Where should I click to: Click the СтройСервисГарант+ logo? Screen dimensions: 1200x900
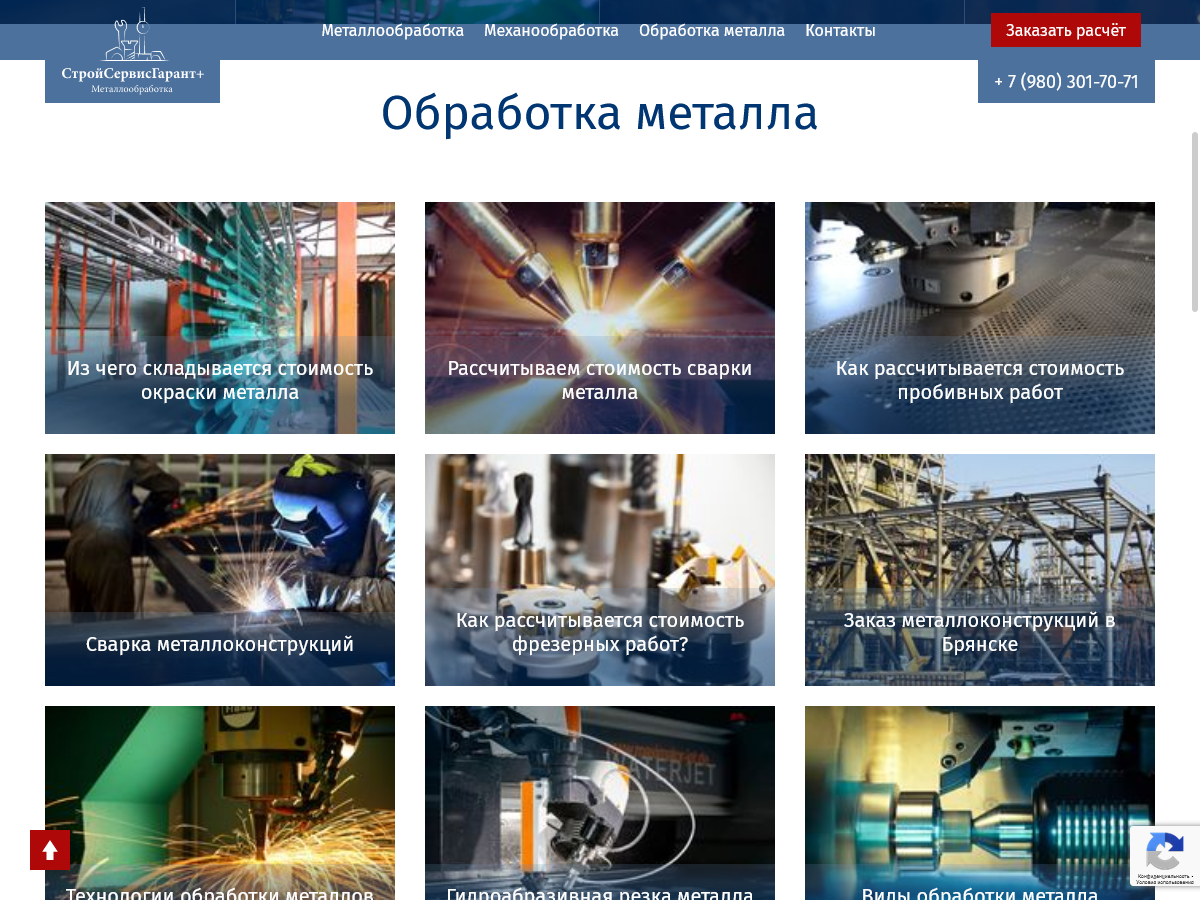[132, 55]
